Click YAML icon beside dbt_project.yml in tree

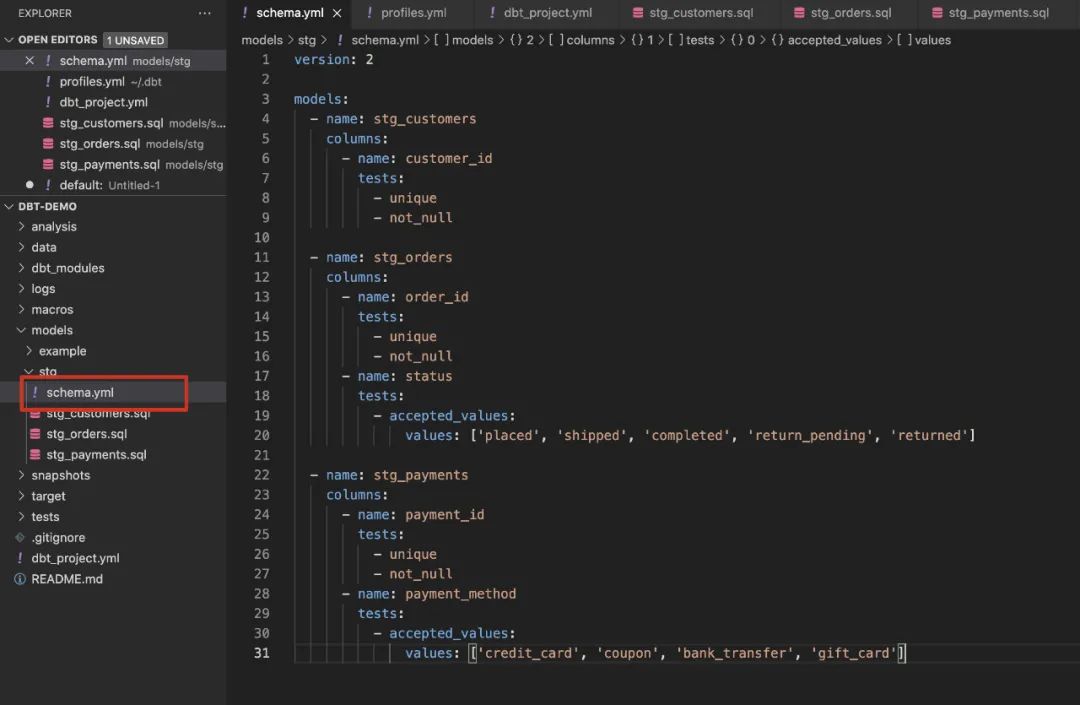click(20, 558)
